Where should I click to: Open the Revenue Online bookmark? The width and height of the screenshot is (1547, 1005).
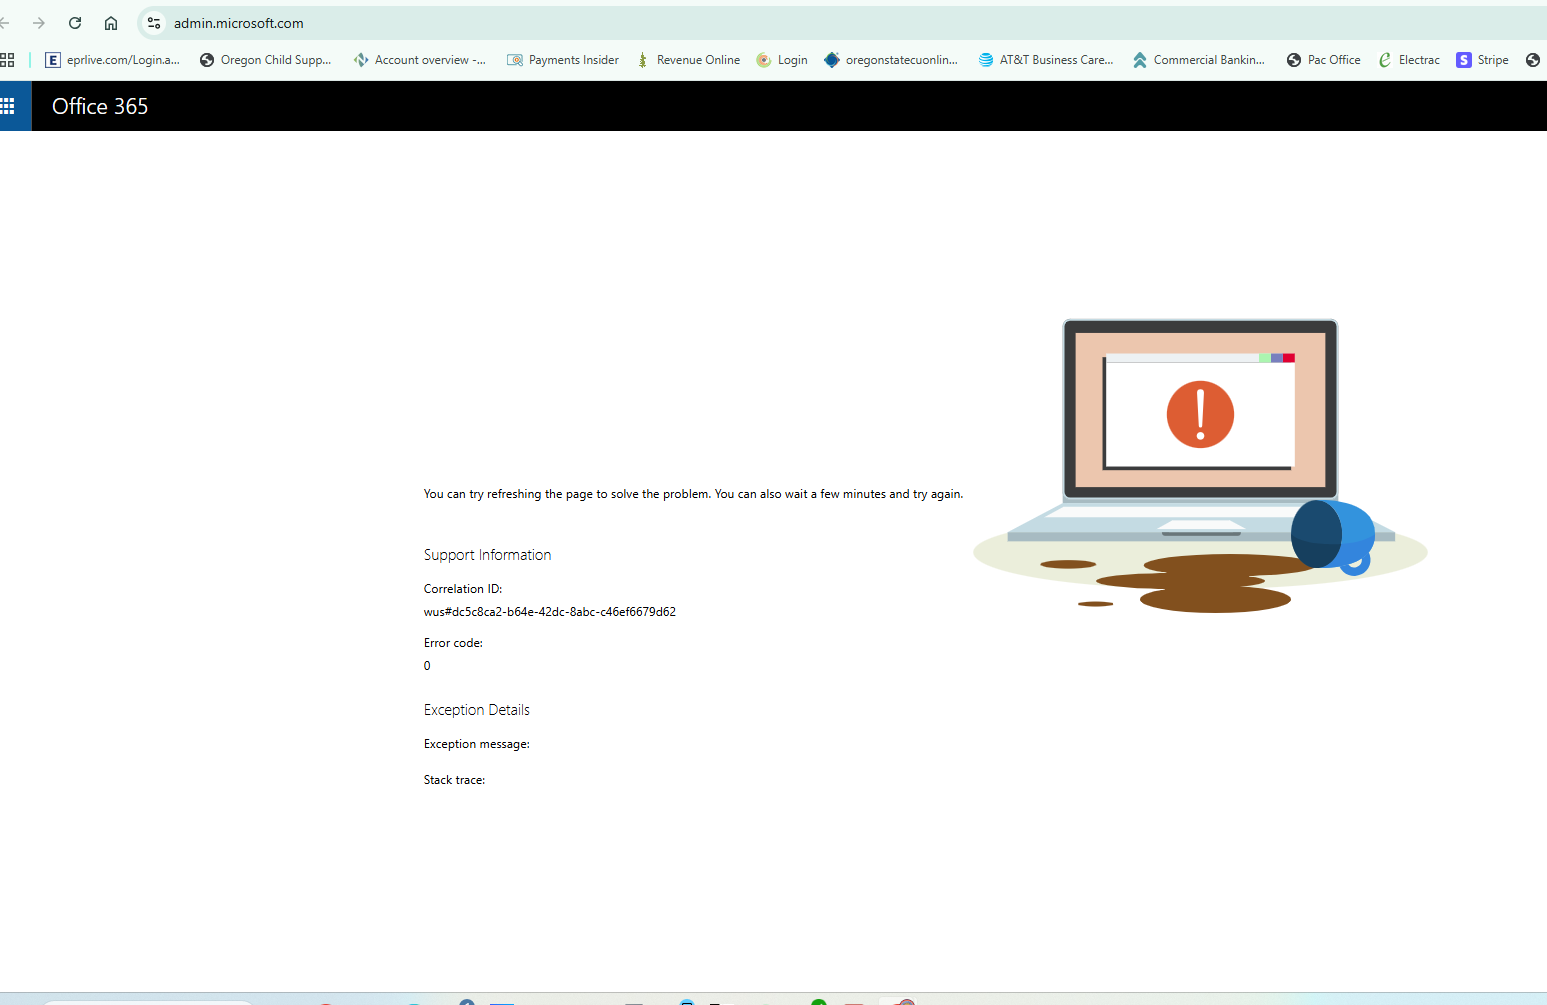tap(688, 60)
